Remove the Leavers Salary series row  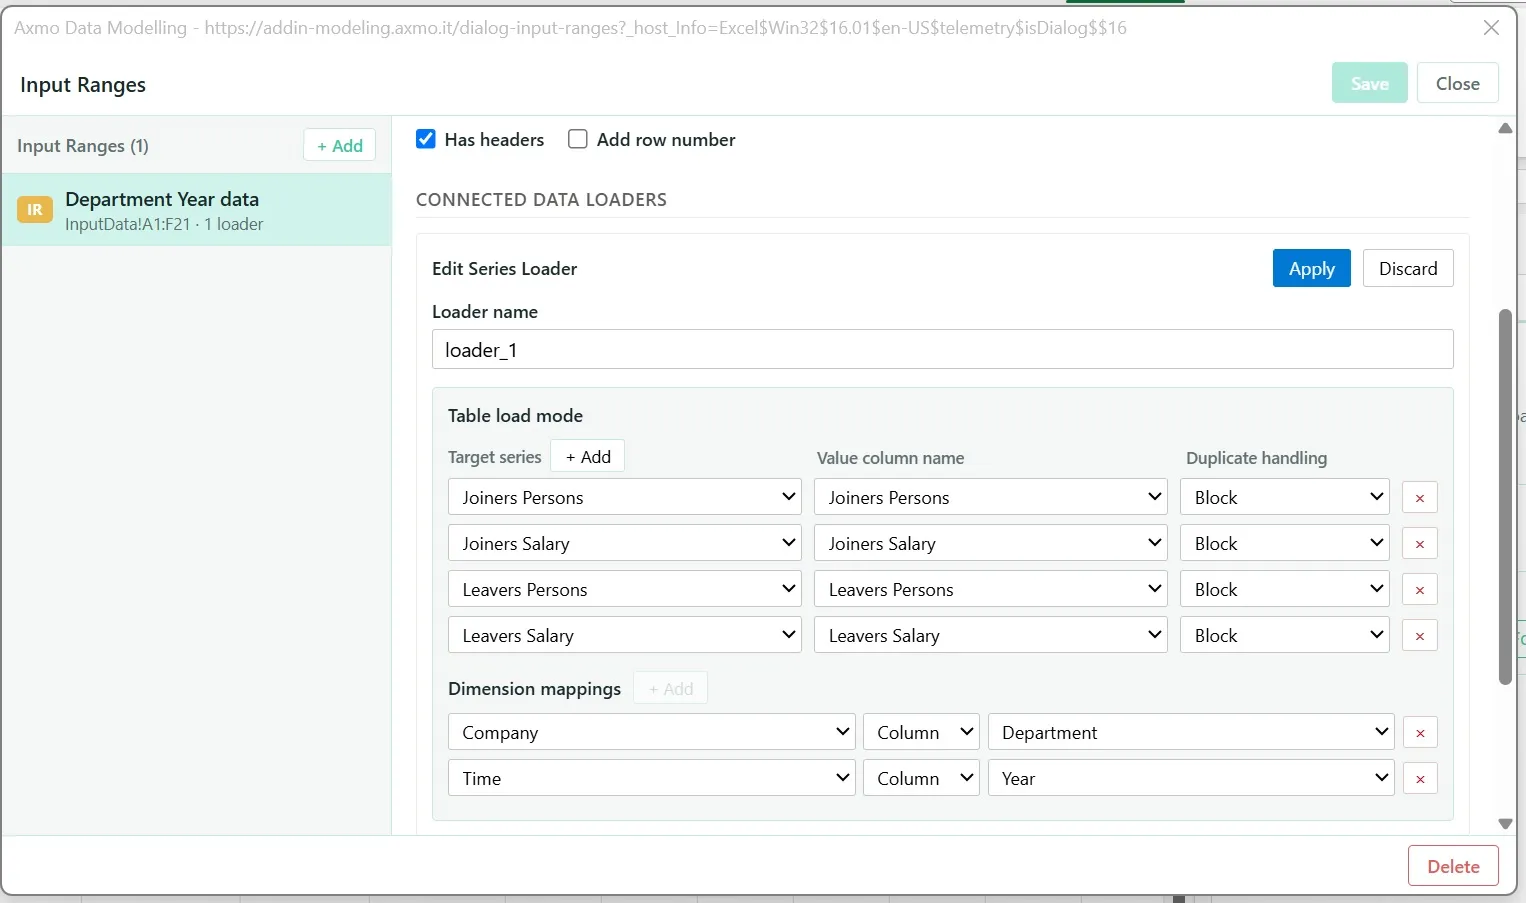pyautogui.click(x=1419, y=635)
